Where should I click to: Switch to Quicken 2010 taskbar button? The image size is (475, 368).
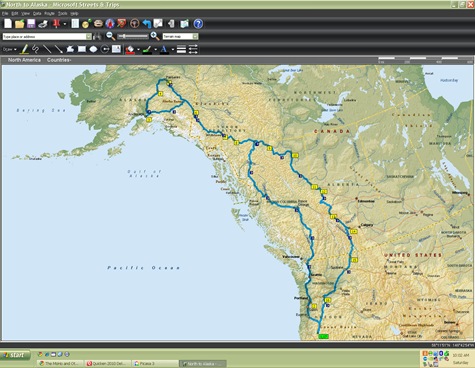[108, 363]
